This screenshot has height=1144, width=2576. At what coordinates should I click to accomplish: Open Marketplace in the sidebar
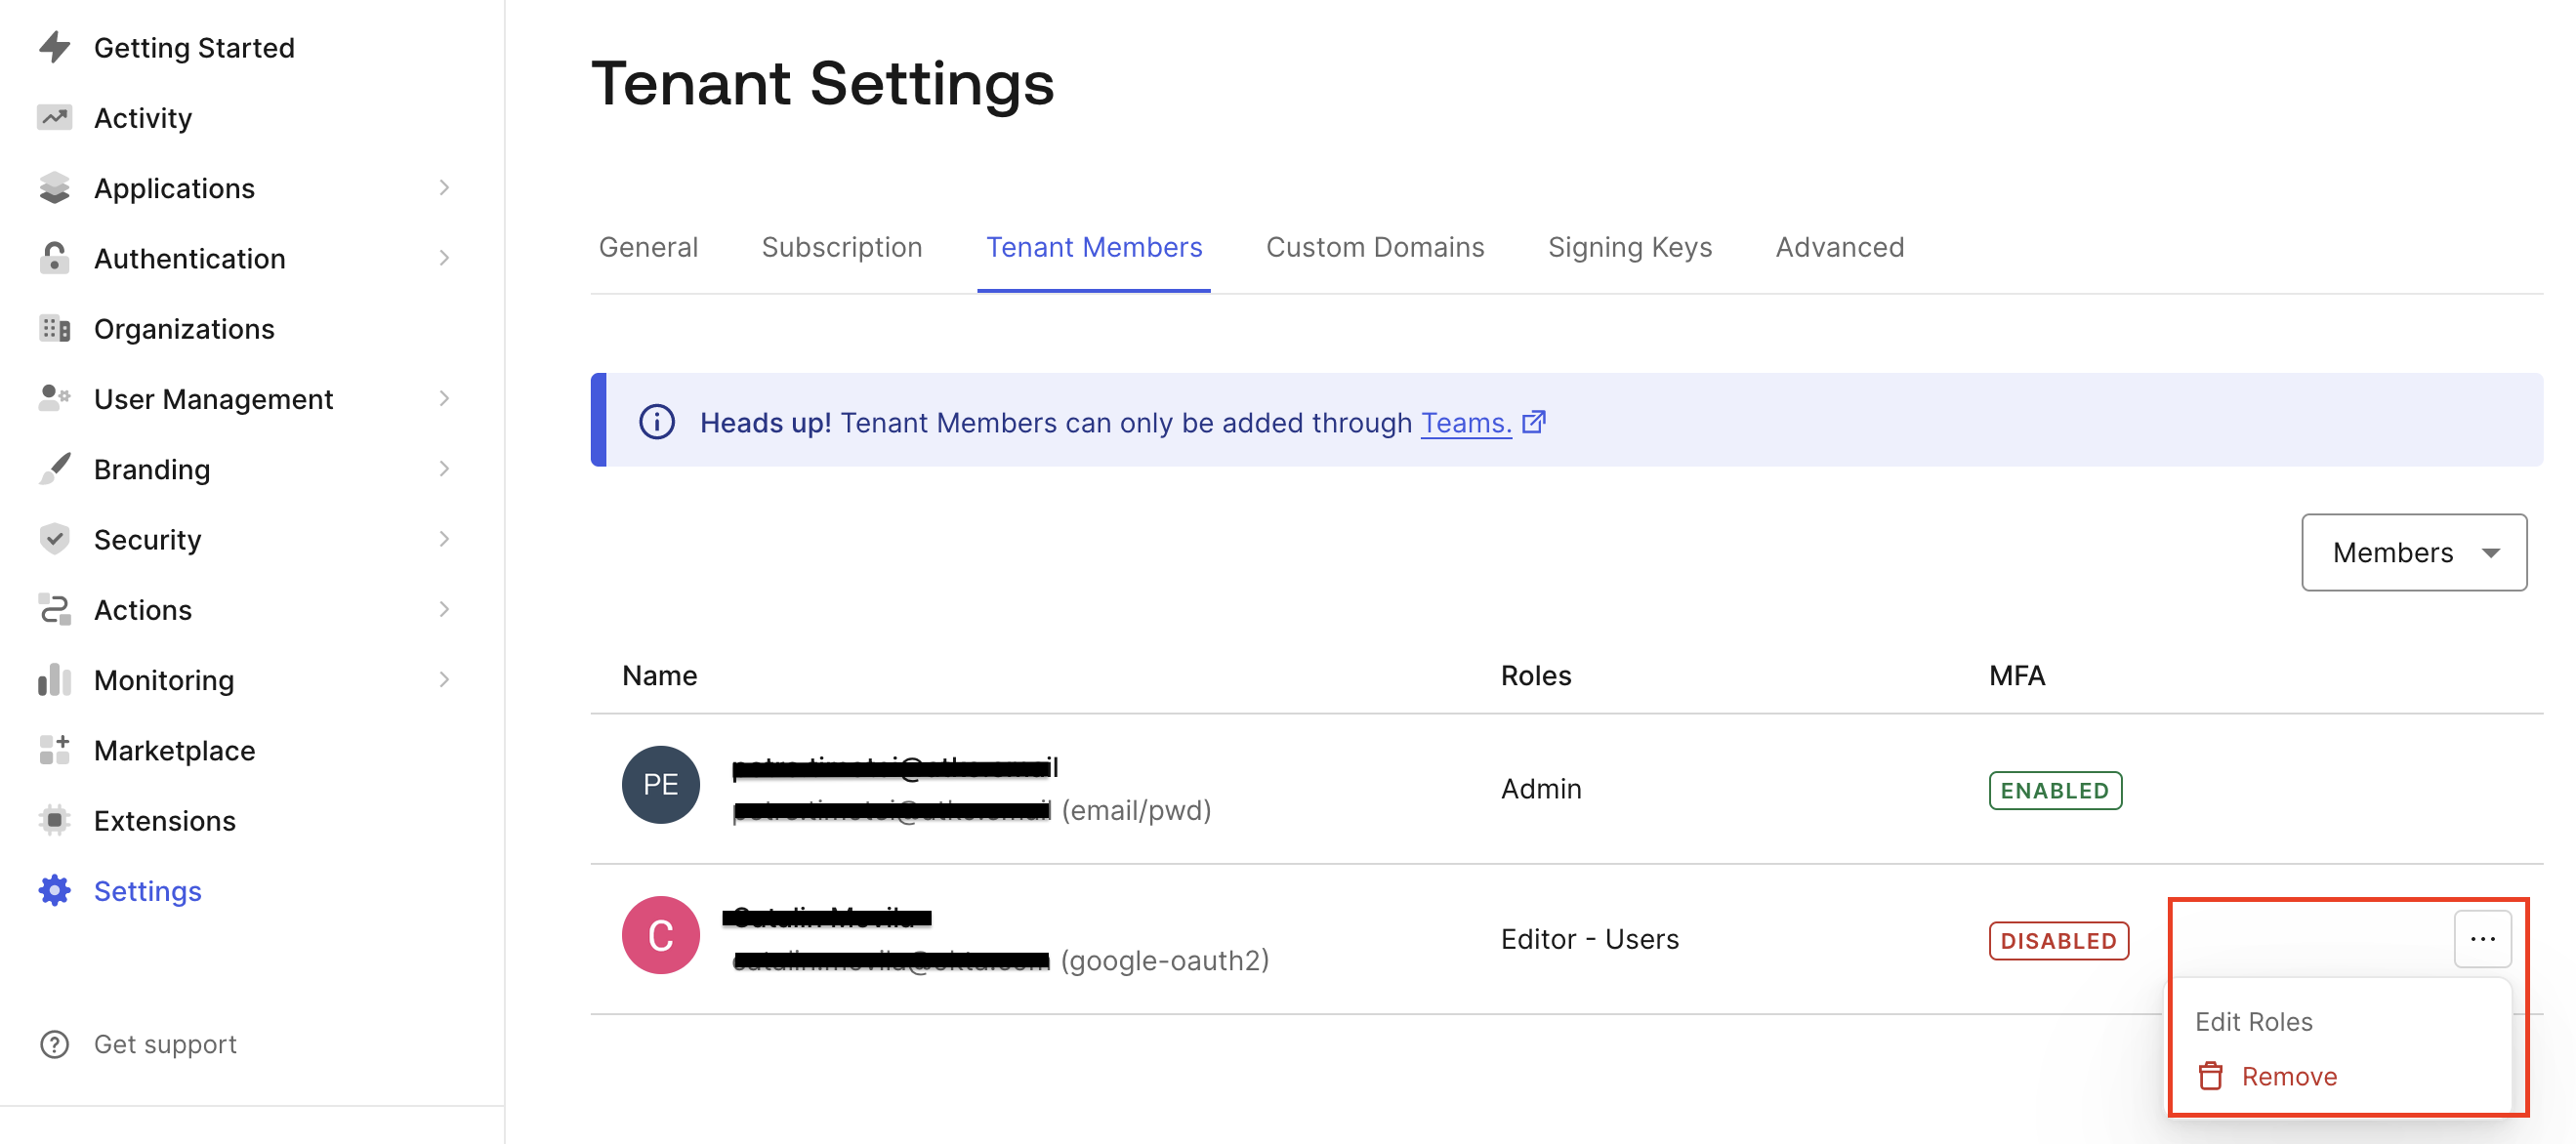click(x=175, y=750)
